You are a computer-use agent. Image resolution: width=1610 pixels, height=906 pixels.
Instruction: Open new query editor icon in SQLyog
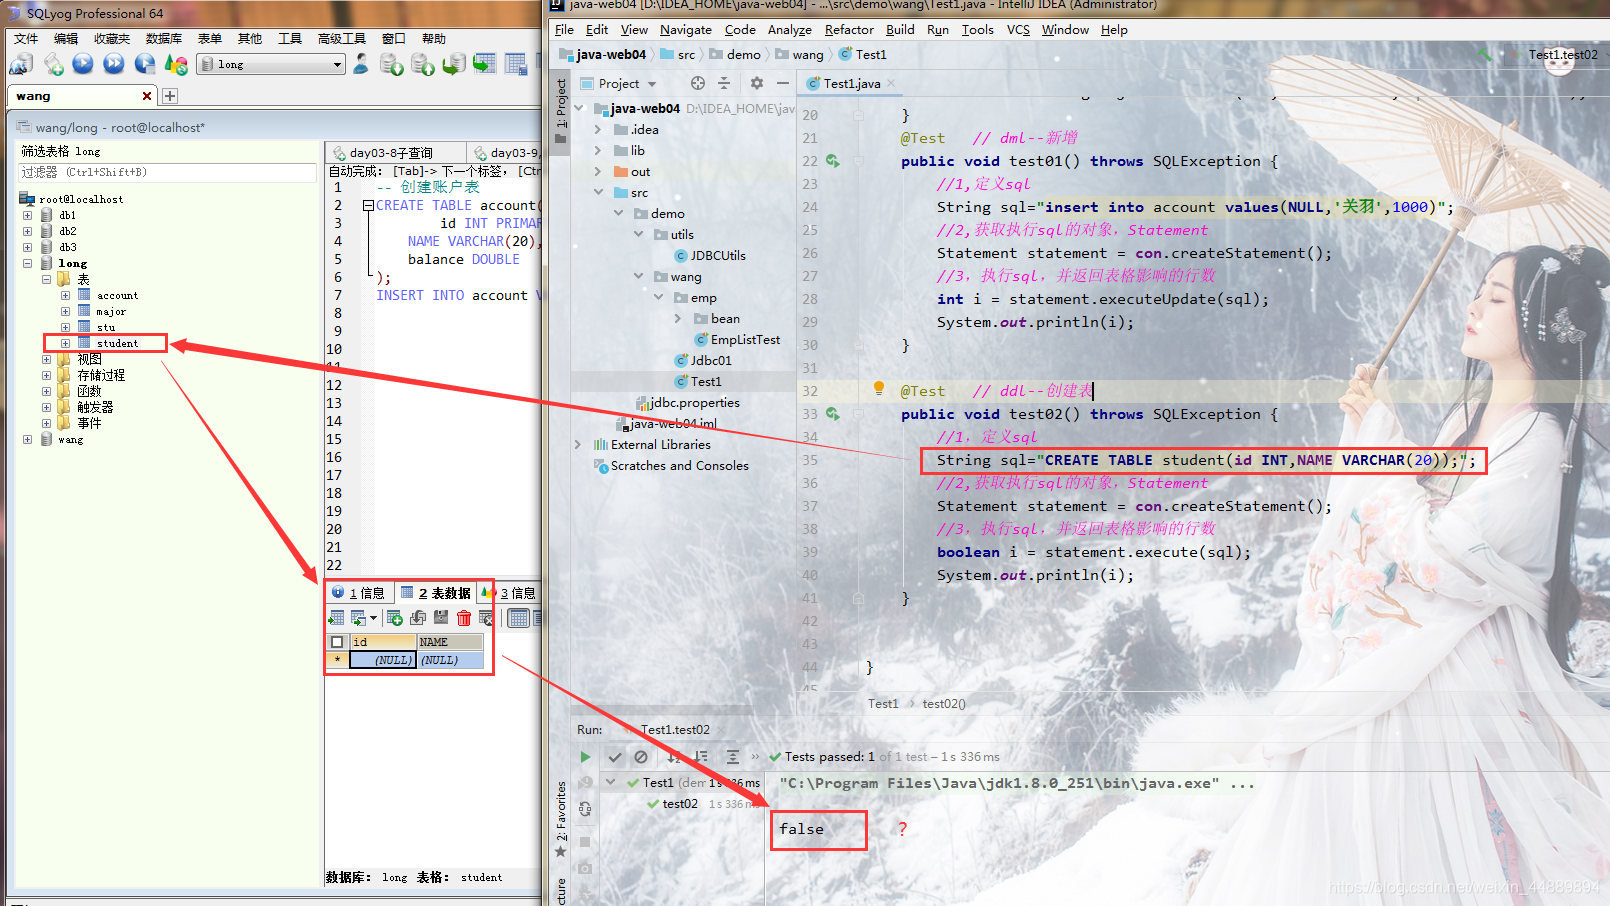coord(53,64)
